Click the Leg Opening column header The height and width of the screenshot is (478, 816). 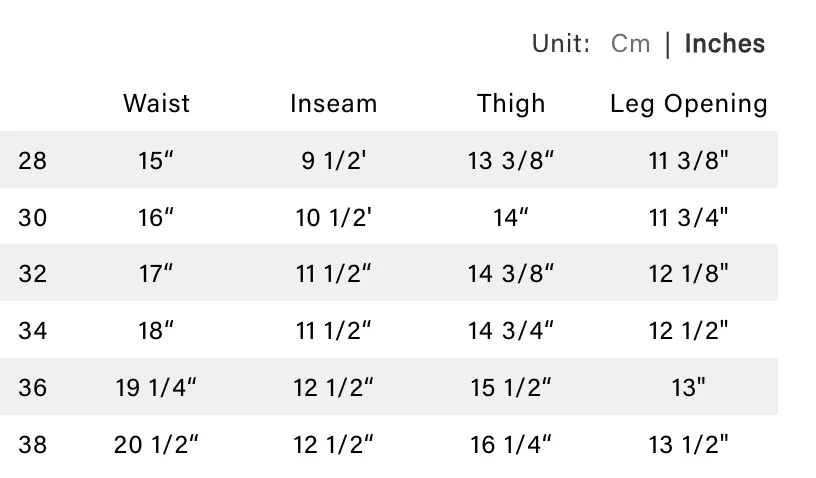pyautogui.click(x=688, y=104)
